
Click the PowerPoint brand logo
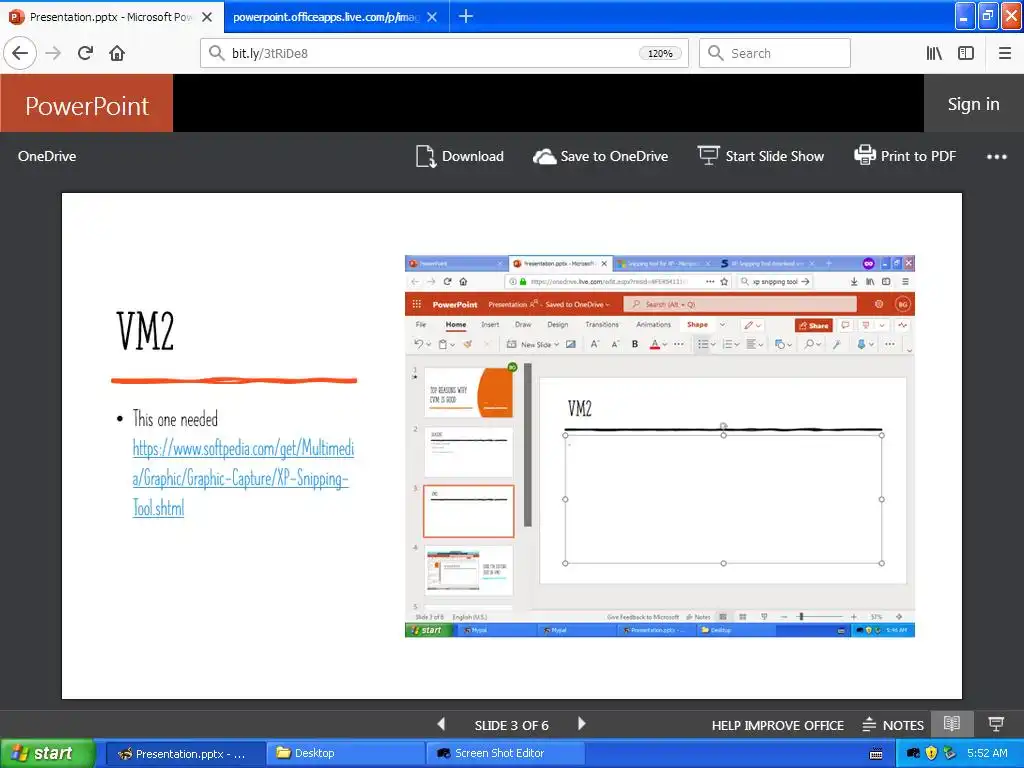[x=87, y=104]
